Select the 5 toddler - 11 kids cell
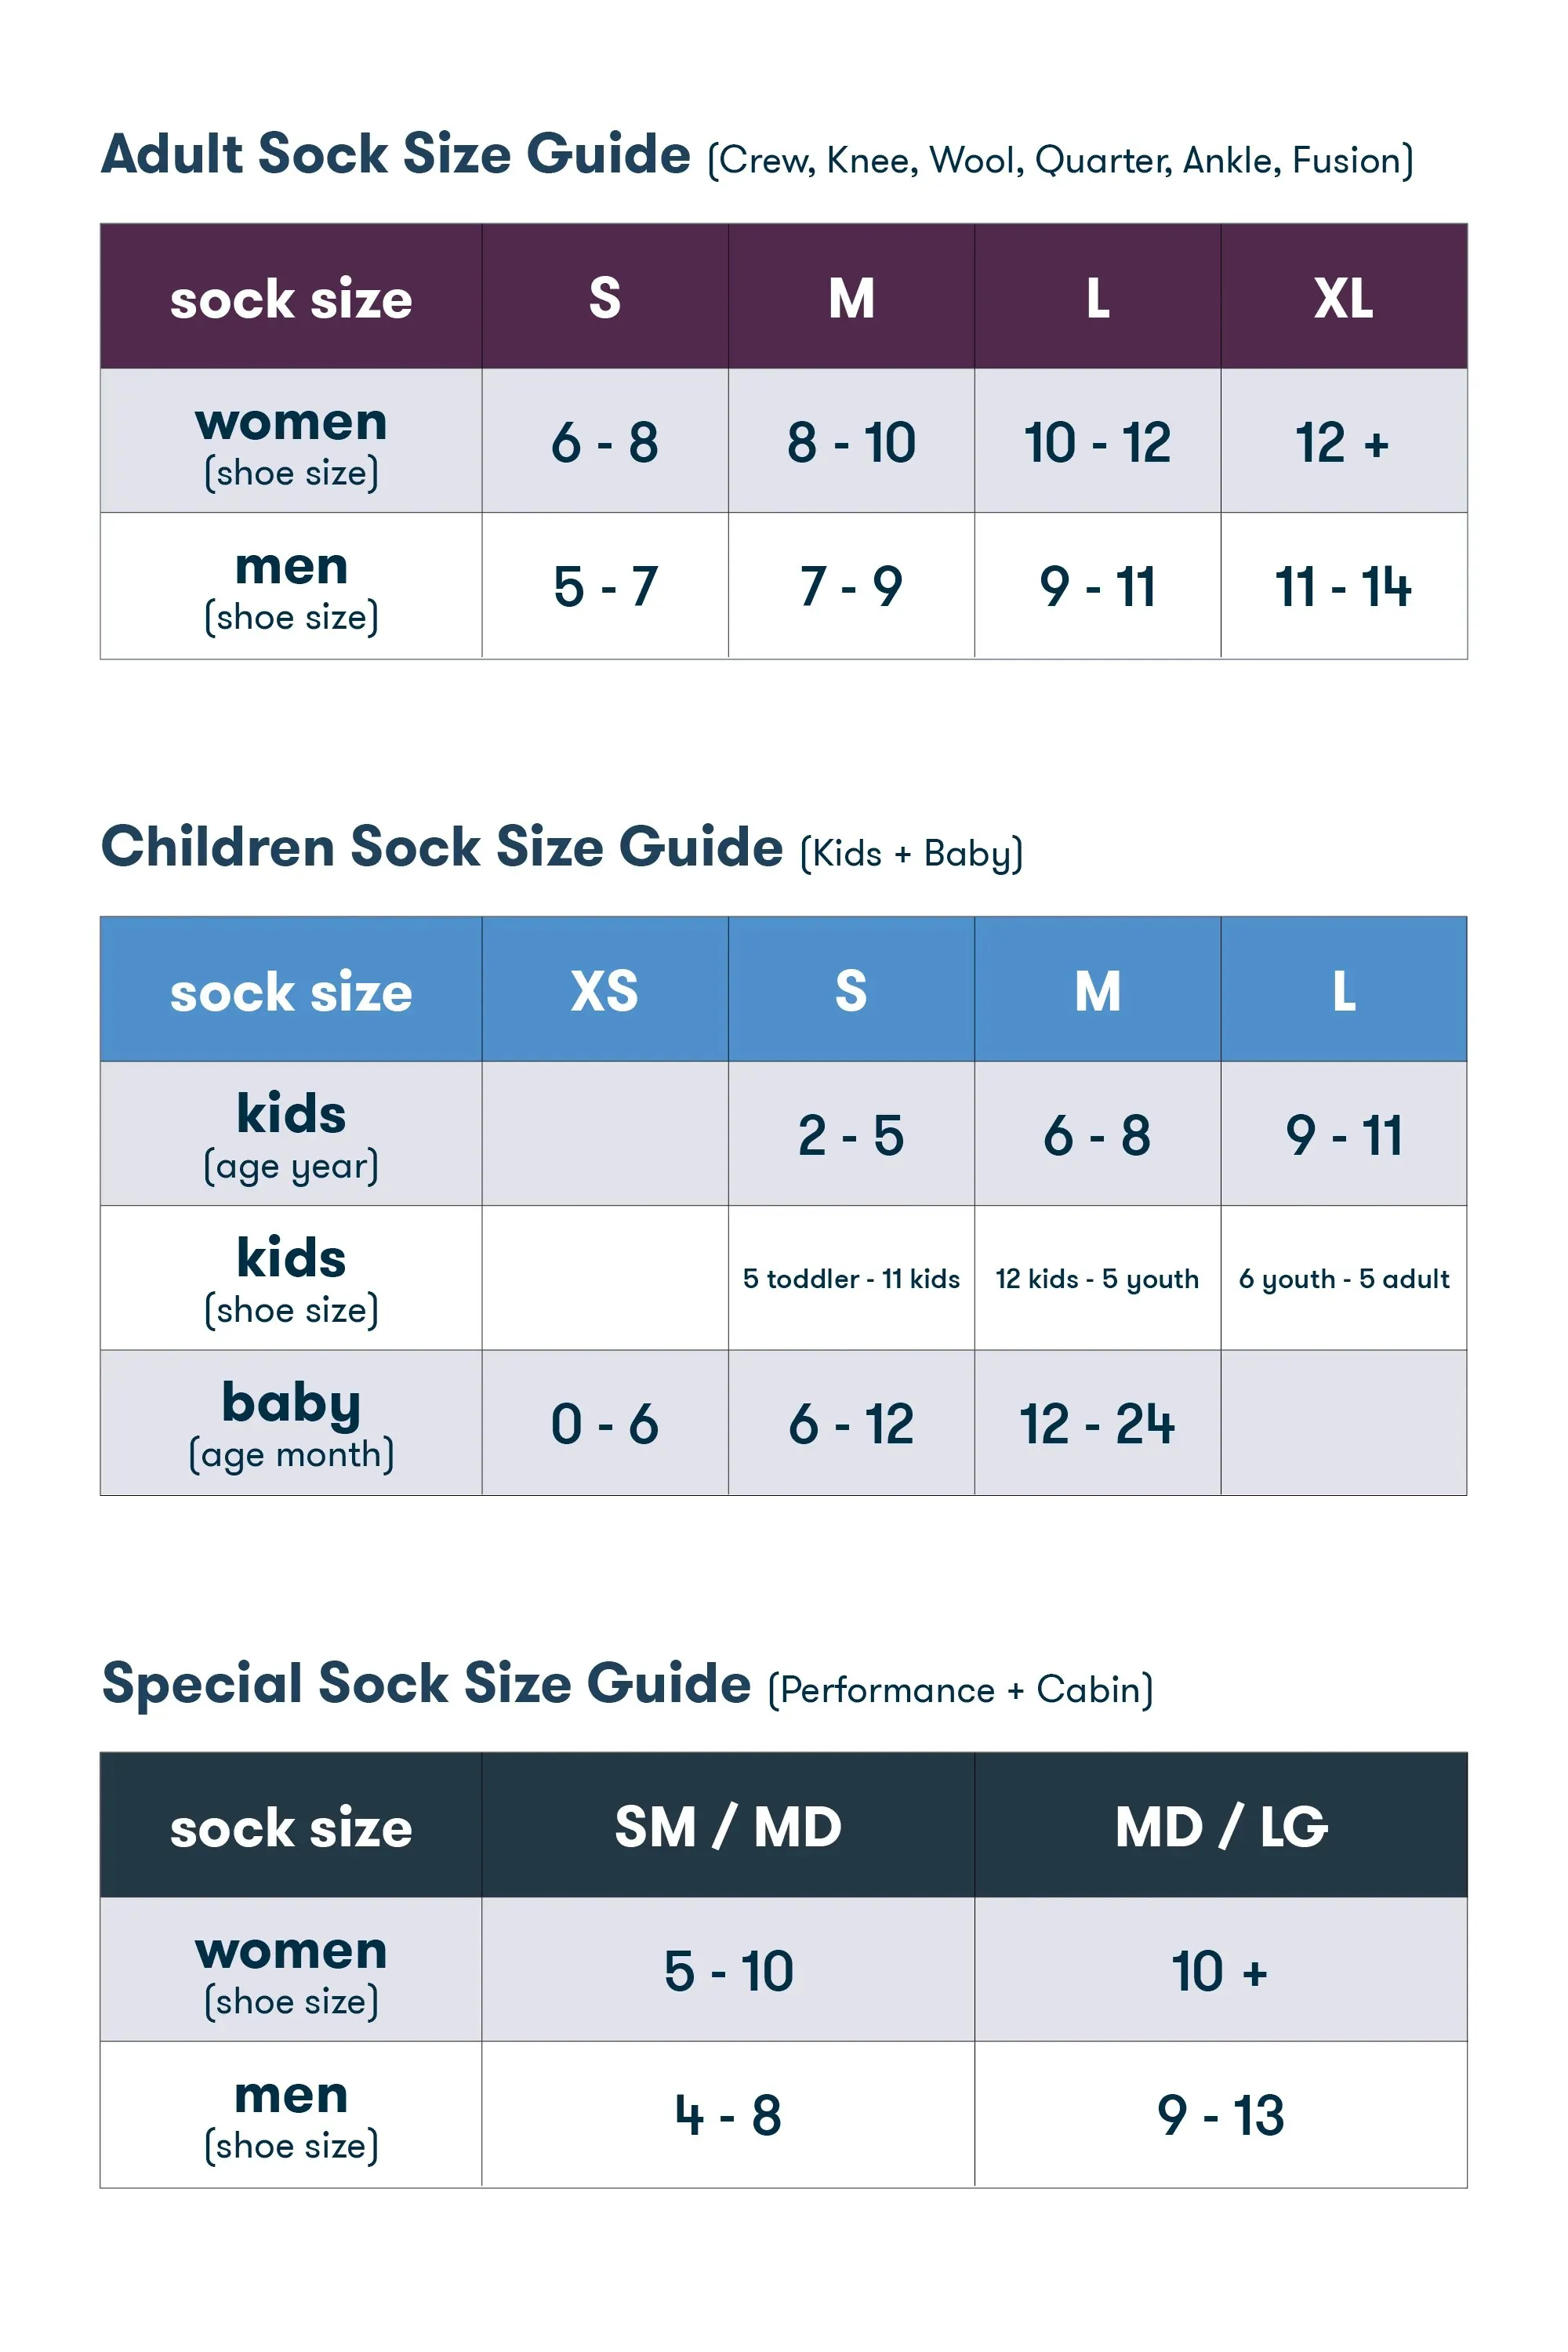This screenshot has width=1568, height=2352. point(851,1279)
